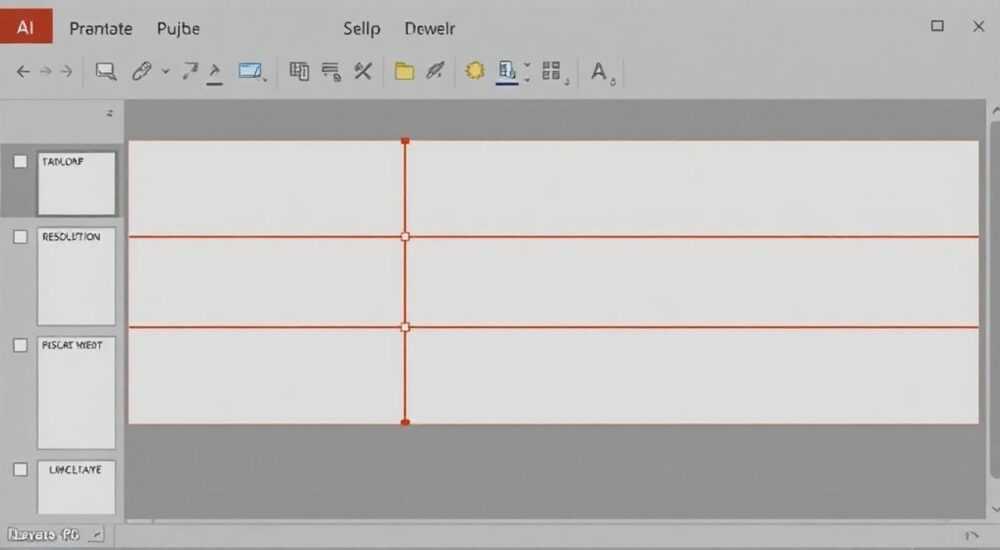Click the blue screen panel icon
1000x550 pixels.
[x=251, y=71]
